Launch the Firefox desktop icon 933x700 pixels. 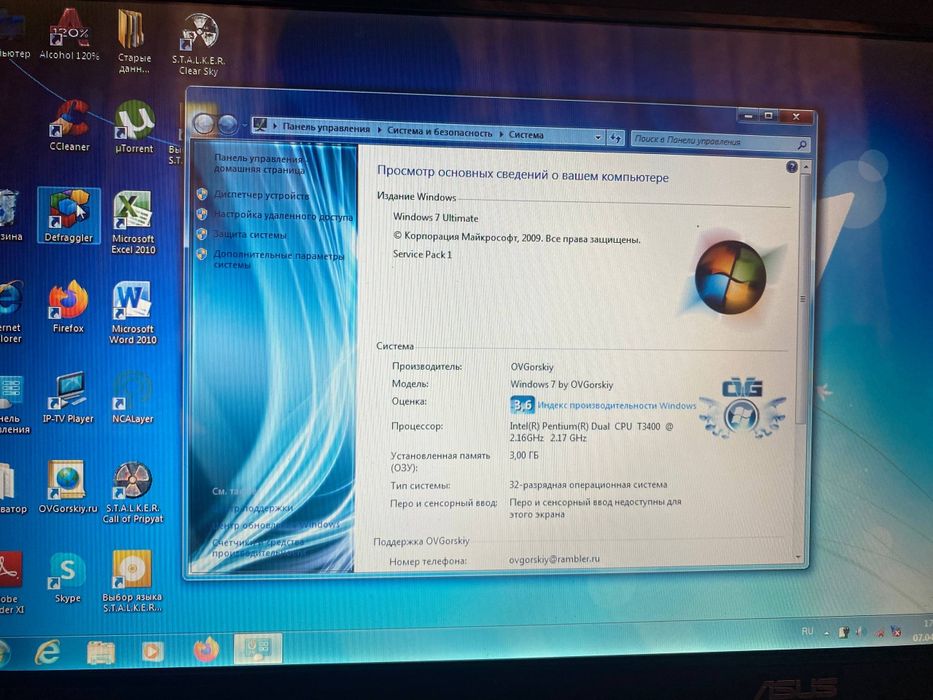pos(68,307)
